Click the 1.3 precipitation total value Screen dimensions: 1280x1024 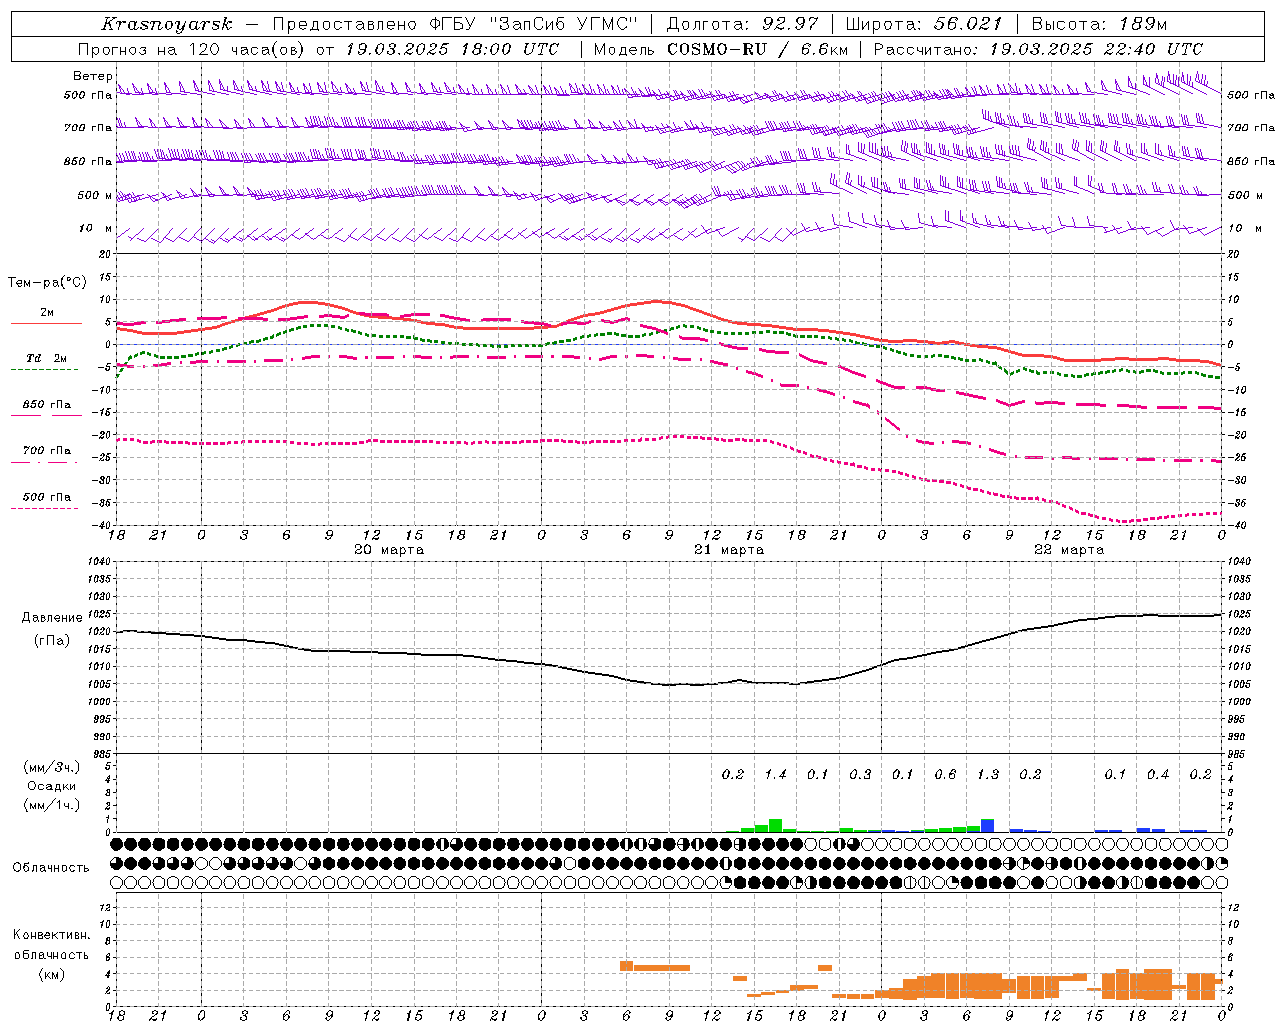[987, 774]
